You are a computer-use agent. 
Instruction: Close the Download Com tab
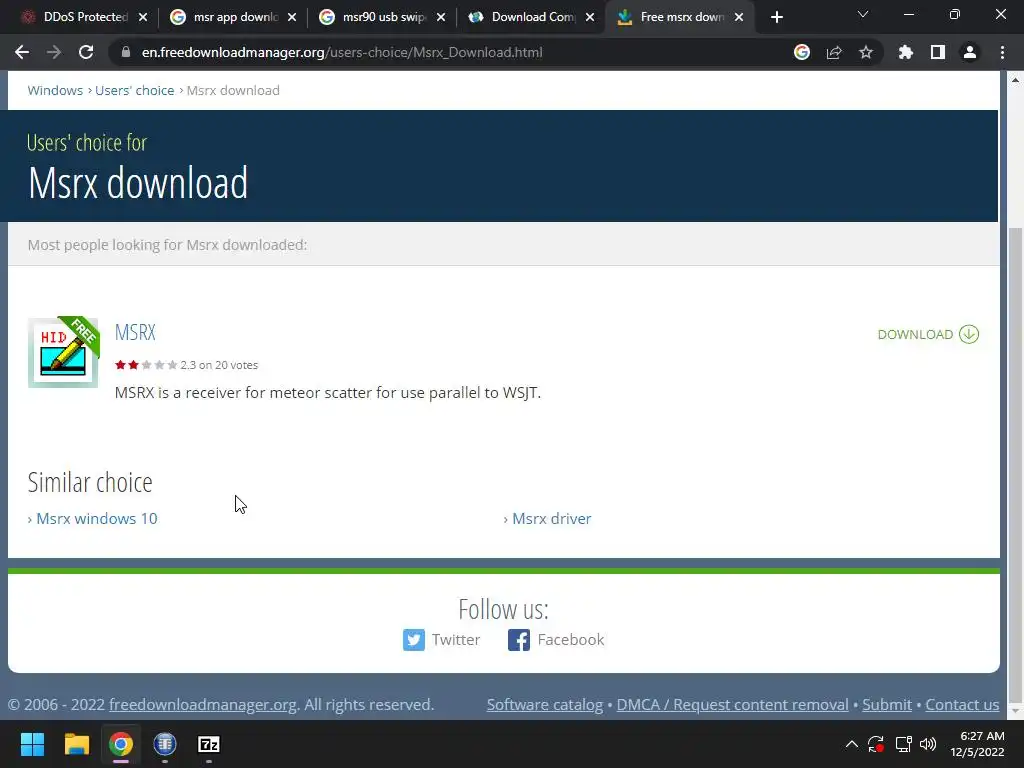coord(590,17)
